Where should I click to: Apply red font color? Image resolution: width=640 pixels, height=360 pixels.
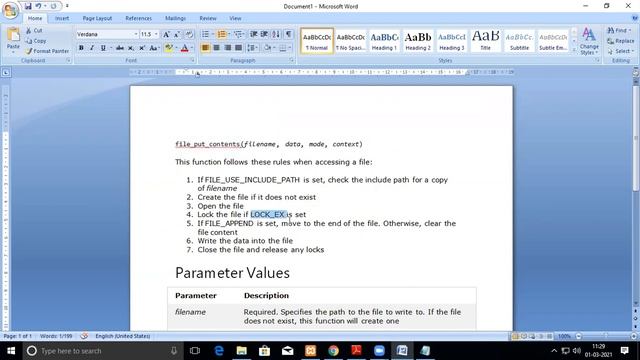pos(184,48)
